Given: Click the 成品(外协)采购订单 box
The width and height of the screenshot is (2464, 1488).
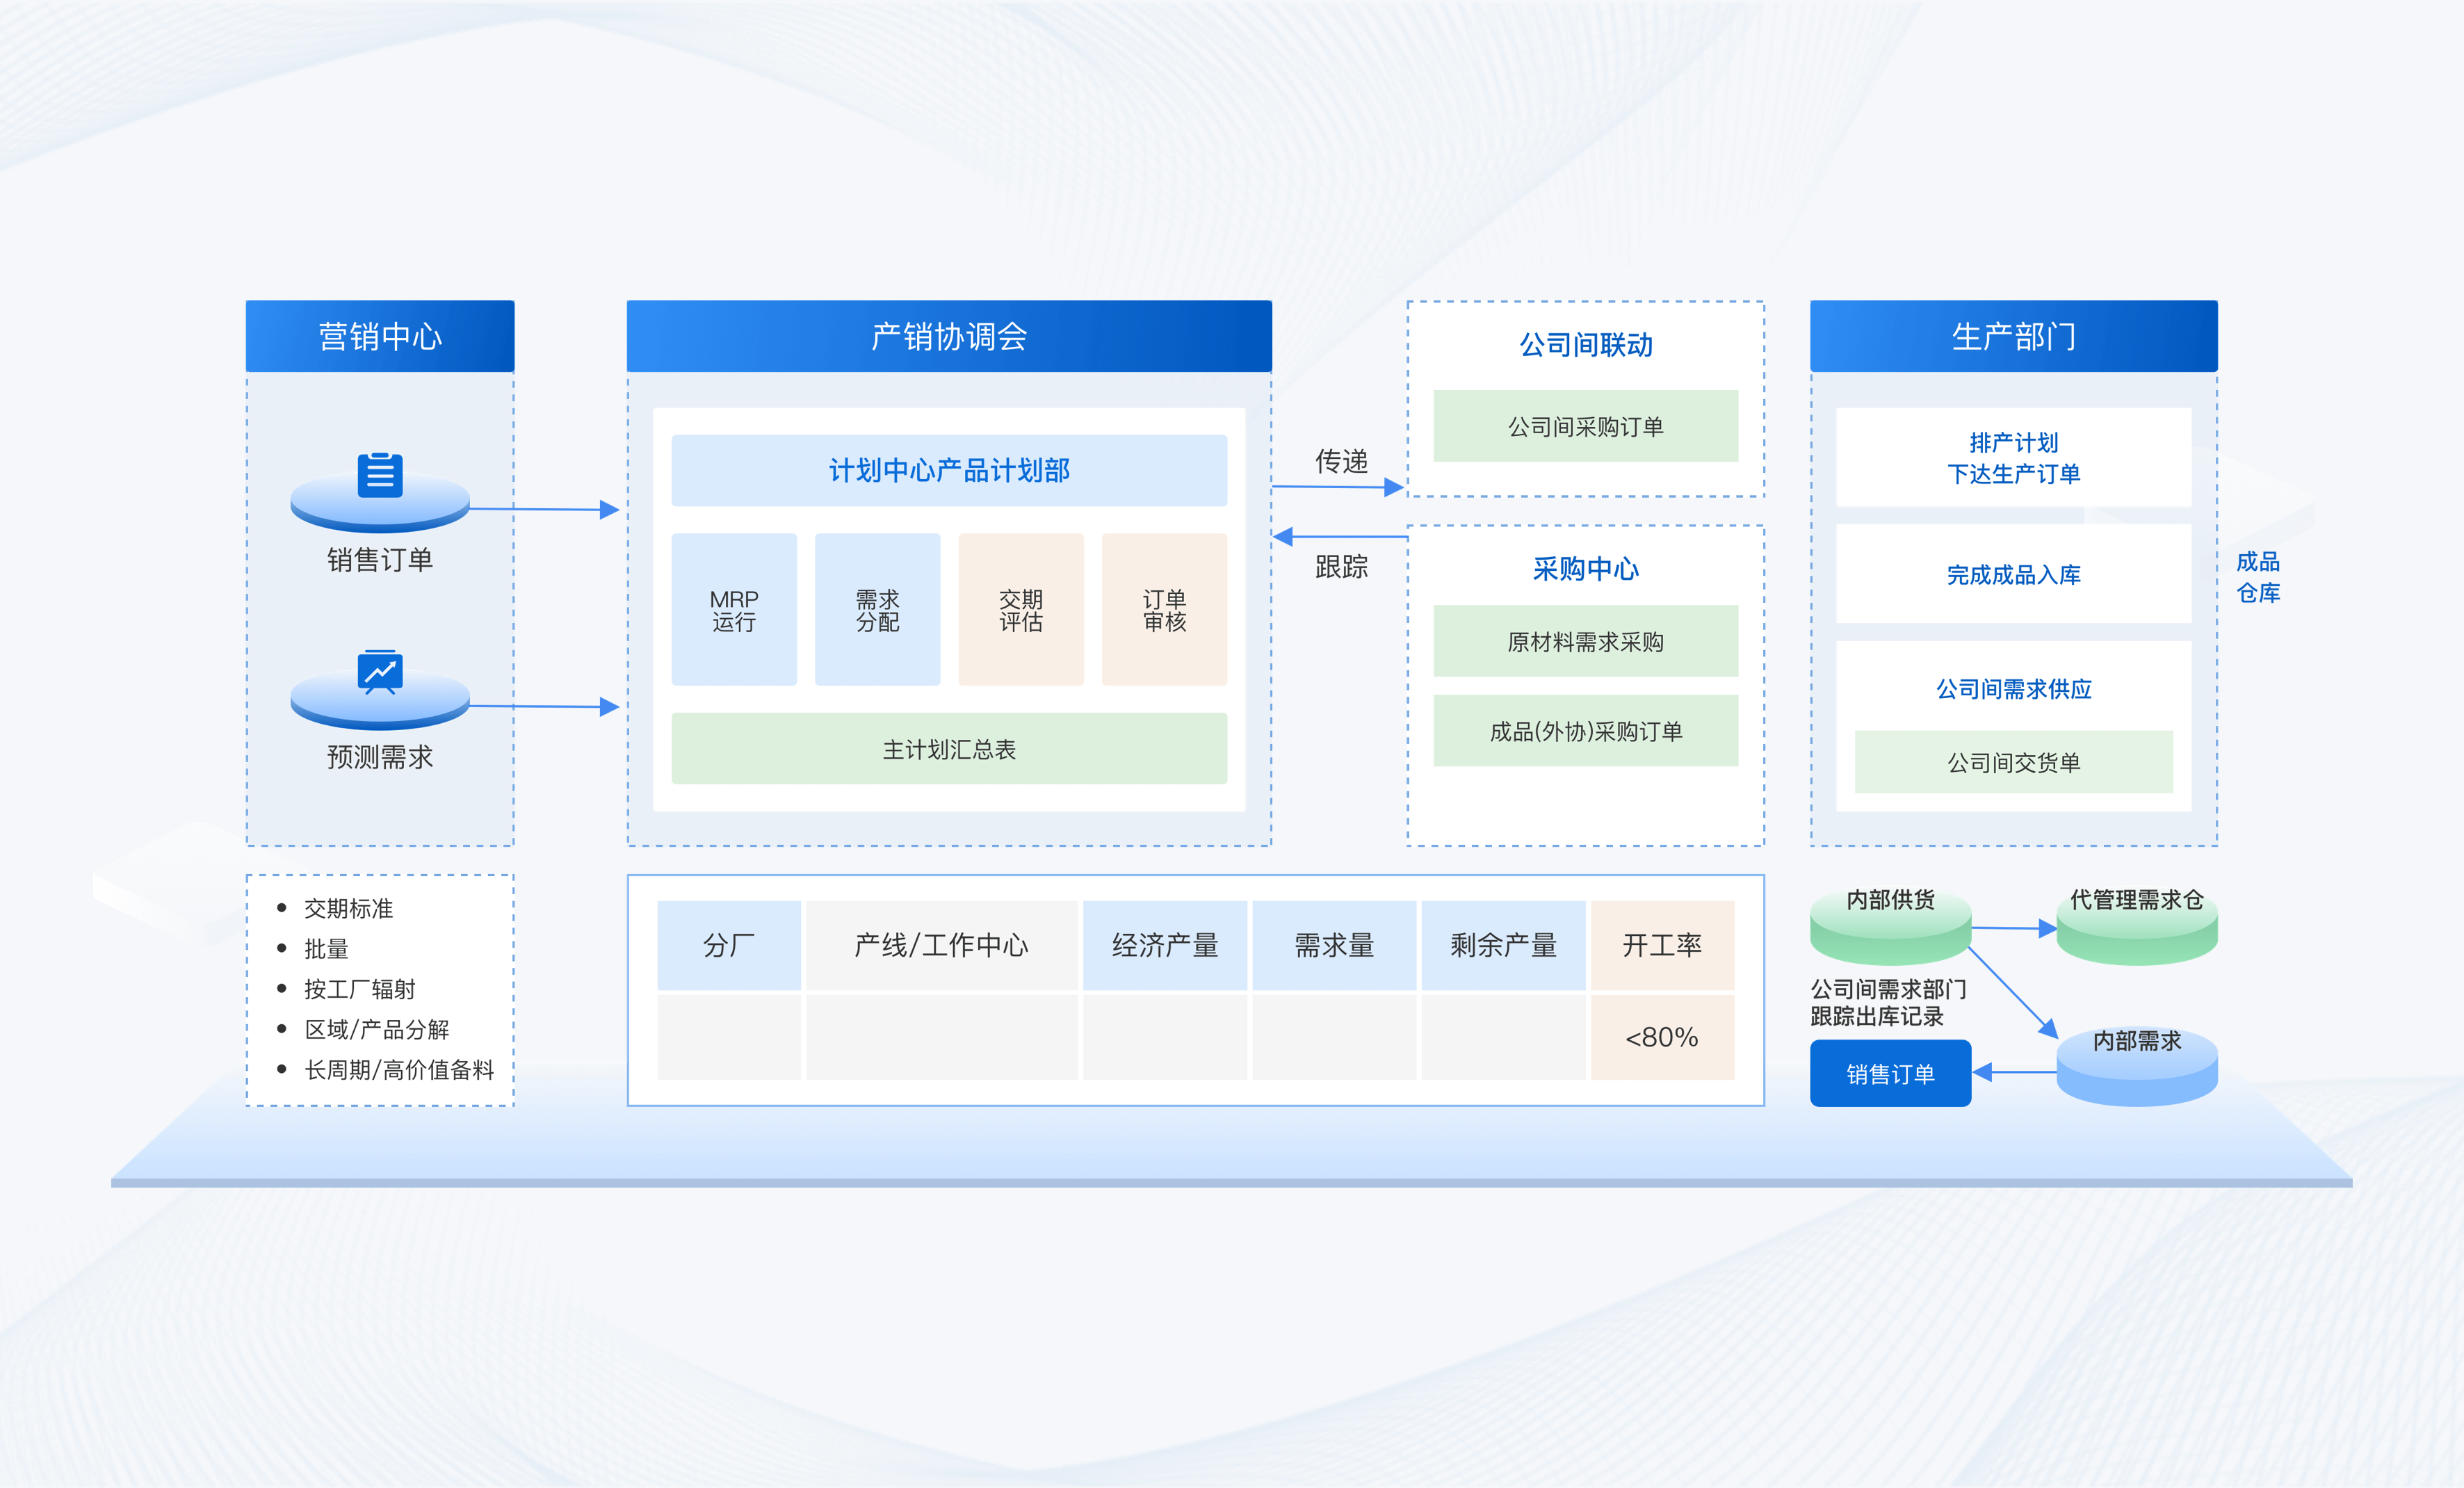Looking at the screenshot, I should tap(1585, 731).
